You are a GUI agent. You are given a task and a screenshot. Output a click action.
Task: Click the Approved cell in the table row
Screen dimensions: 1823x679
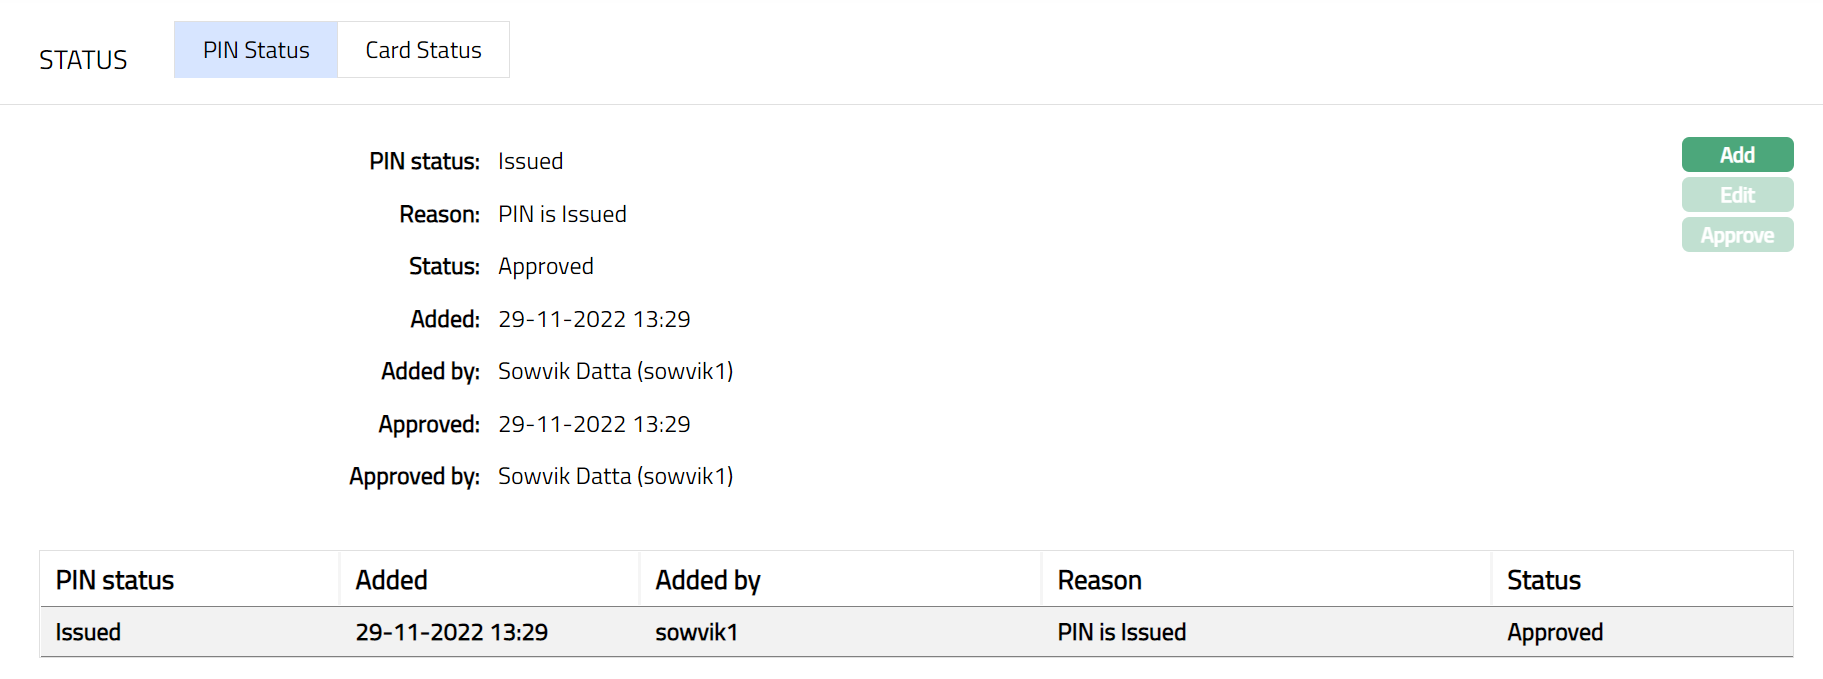pyautogui.click(x=1555, y=632)
